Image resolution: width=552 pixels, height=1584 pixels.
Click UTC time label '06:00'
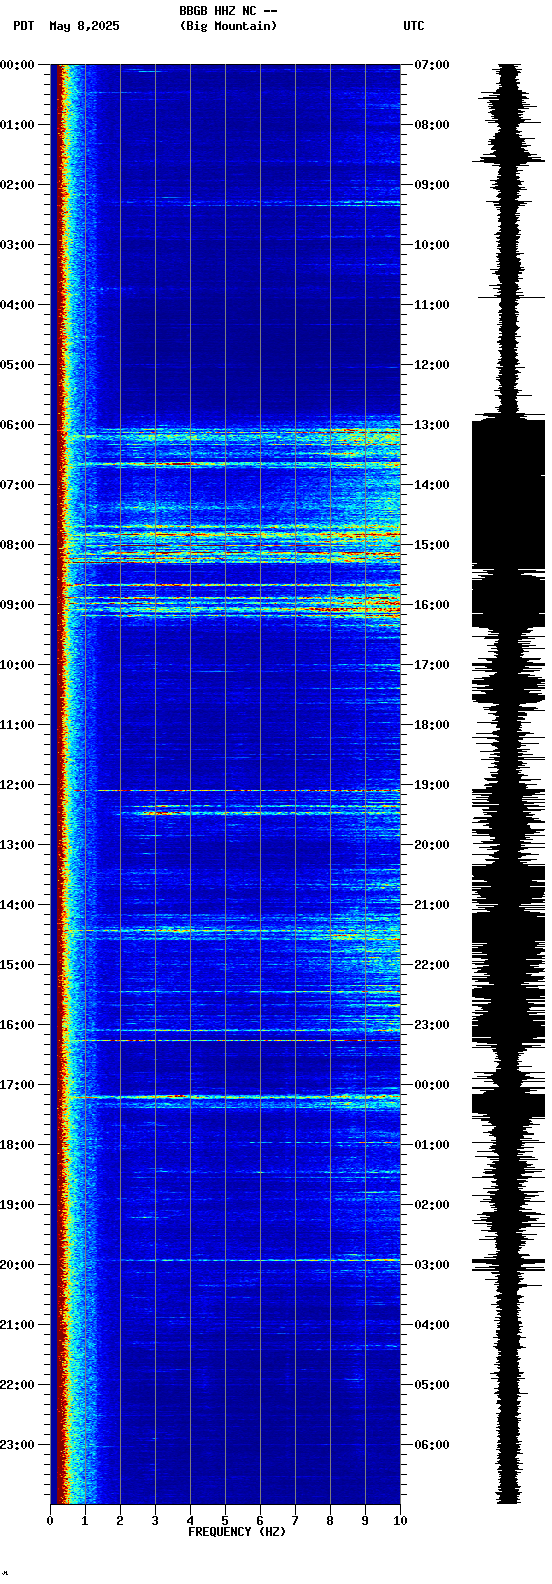pyautogui.click(x=432, y=1445)
